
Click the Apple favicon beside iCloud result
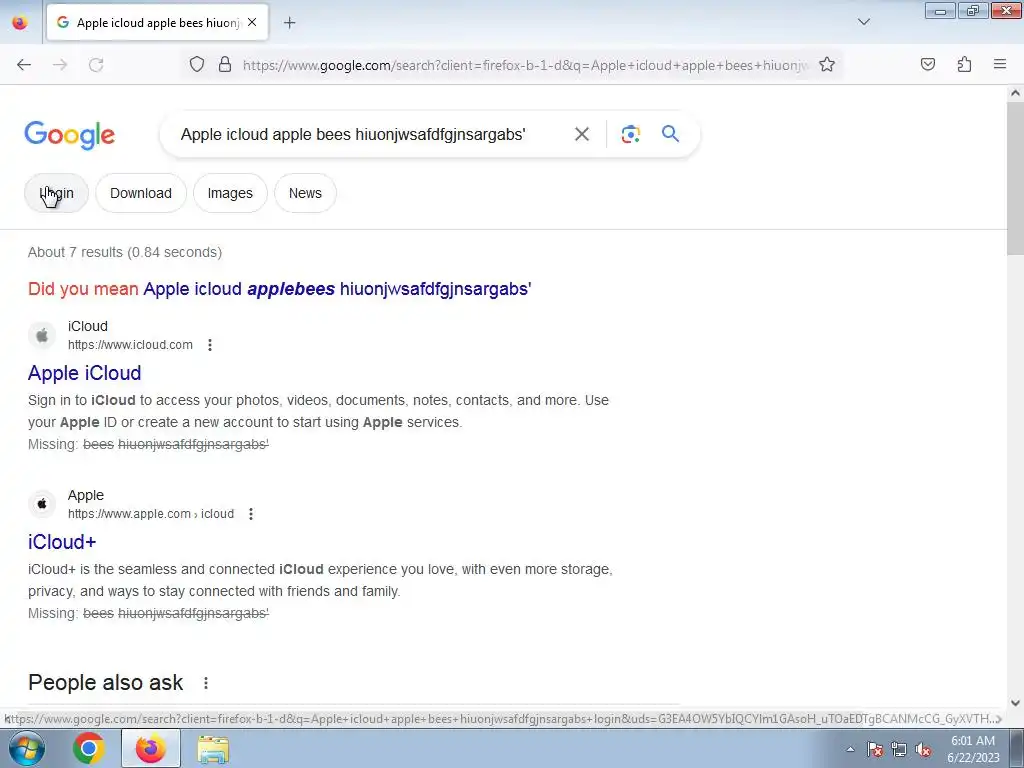pyautogui.click(x=42, y=336)
